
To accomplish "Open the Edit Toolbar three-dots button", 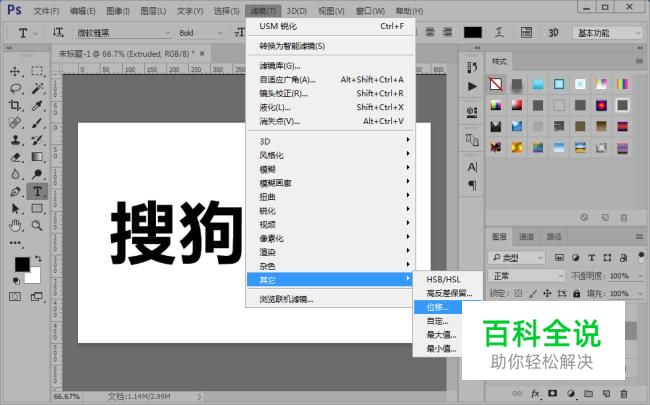I will (15, 243).
